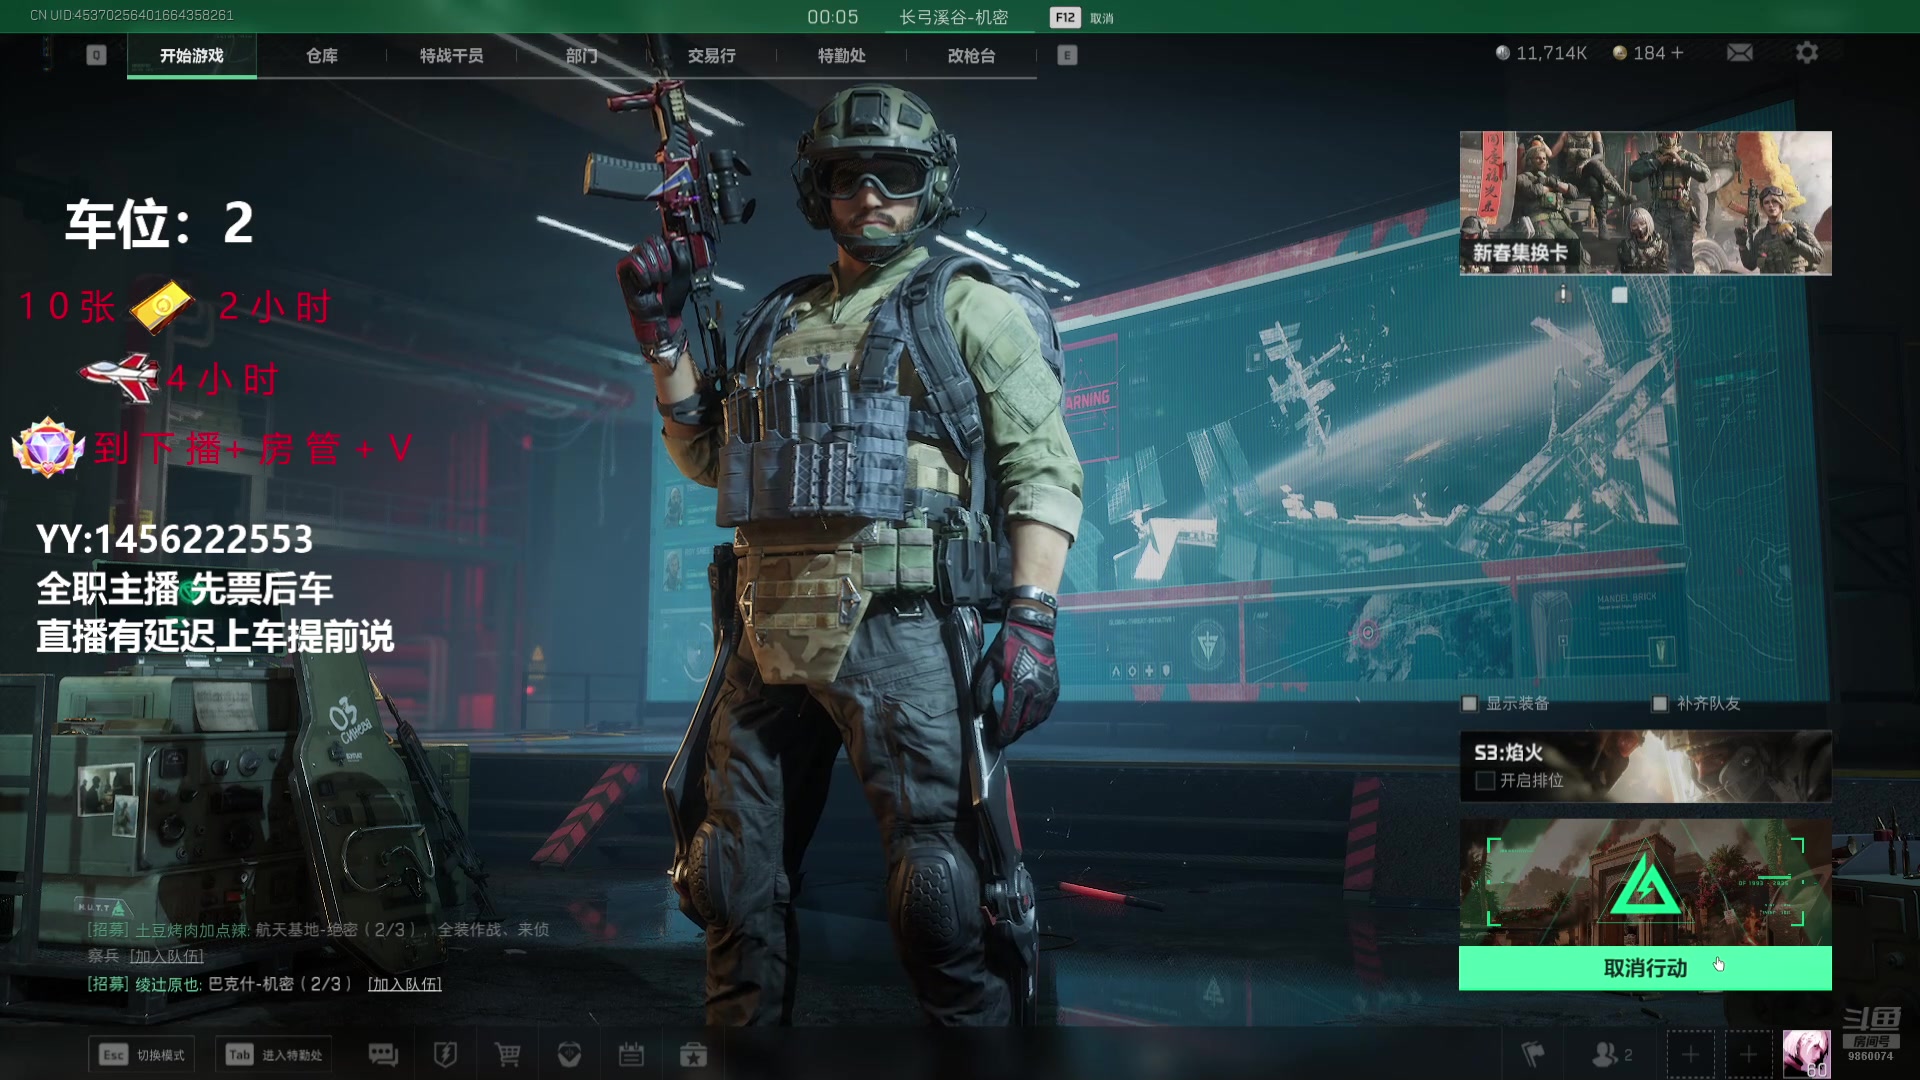This screenshot has height=1080, width=1920.
Task: Select the 开始游戏 tab
Action: (192, 56)
